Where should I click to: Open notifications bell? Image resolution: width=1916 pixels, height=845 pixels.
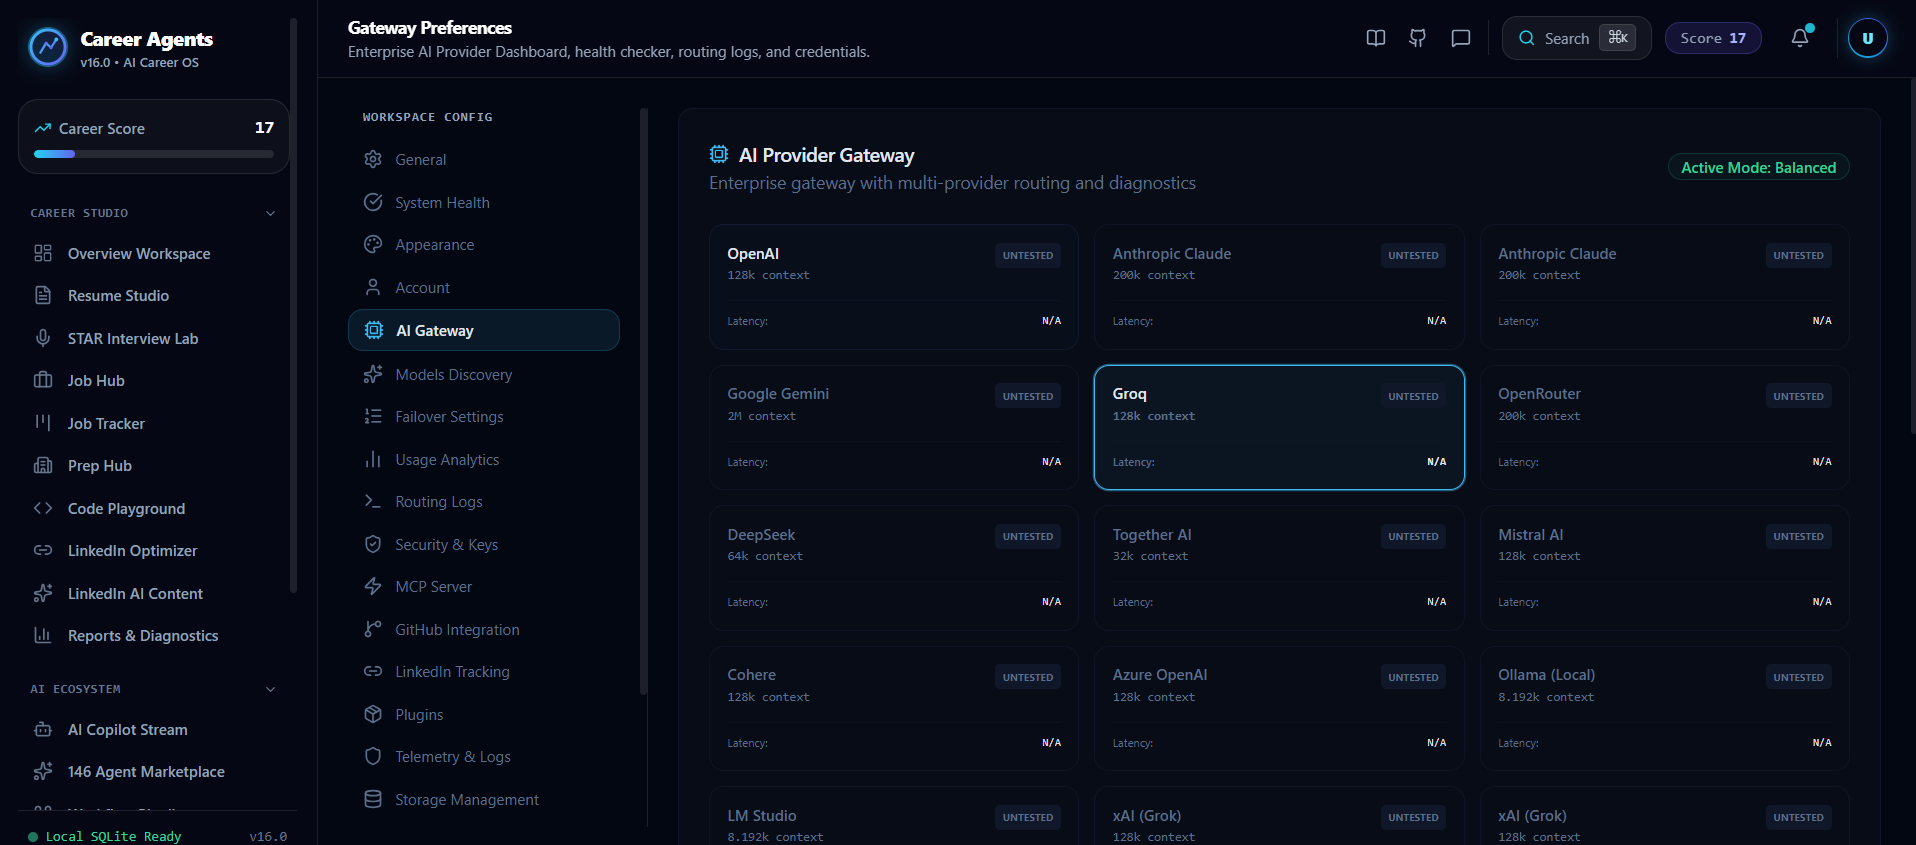[1800, 38]
